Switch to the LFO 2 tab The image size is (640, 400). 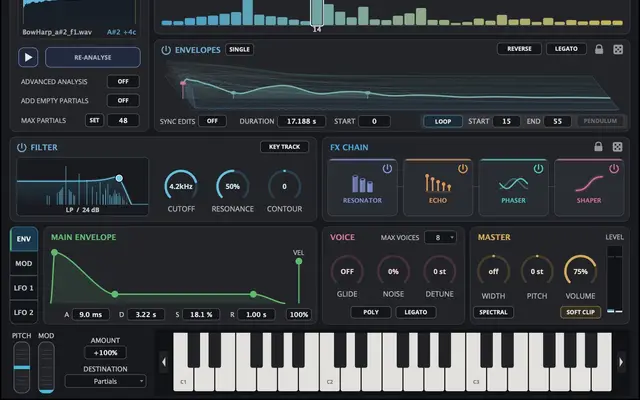tap(24, 312)
